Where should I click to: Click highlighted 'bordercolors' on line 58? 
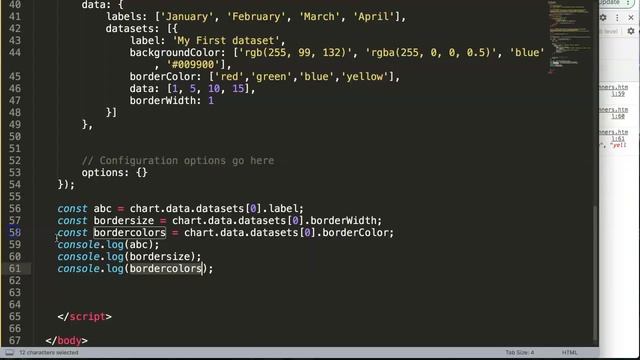click(x=129, y=233)
